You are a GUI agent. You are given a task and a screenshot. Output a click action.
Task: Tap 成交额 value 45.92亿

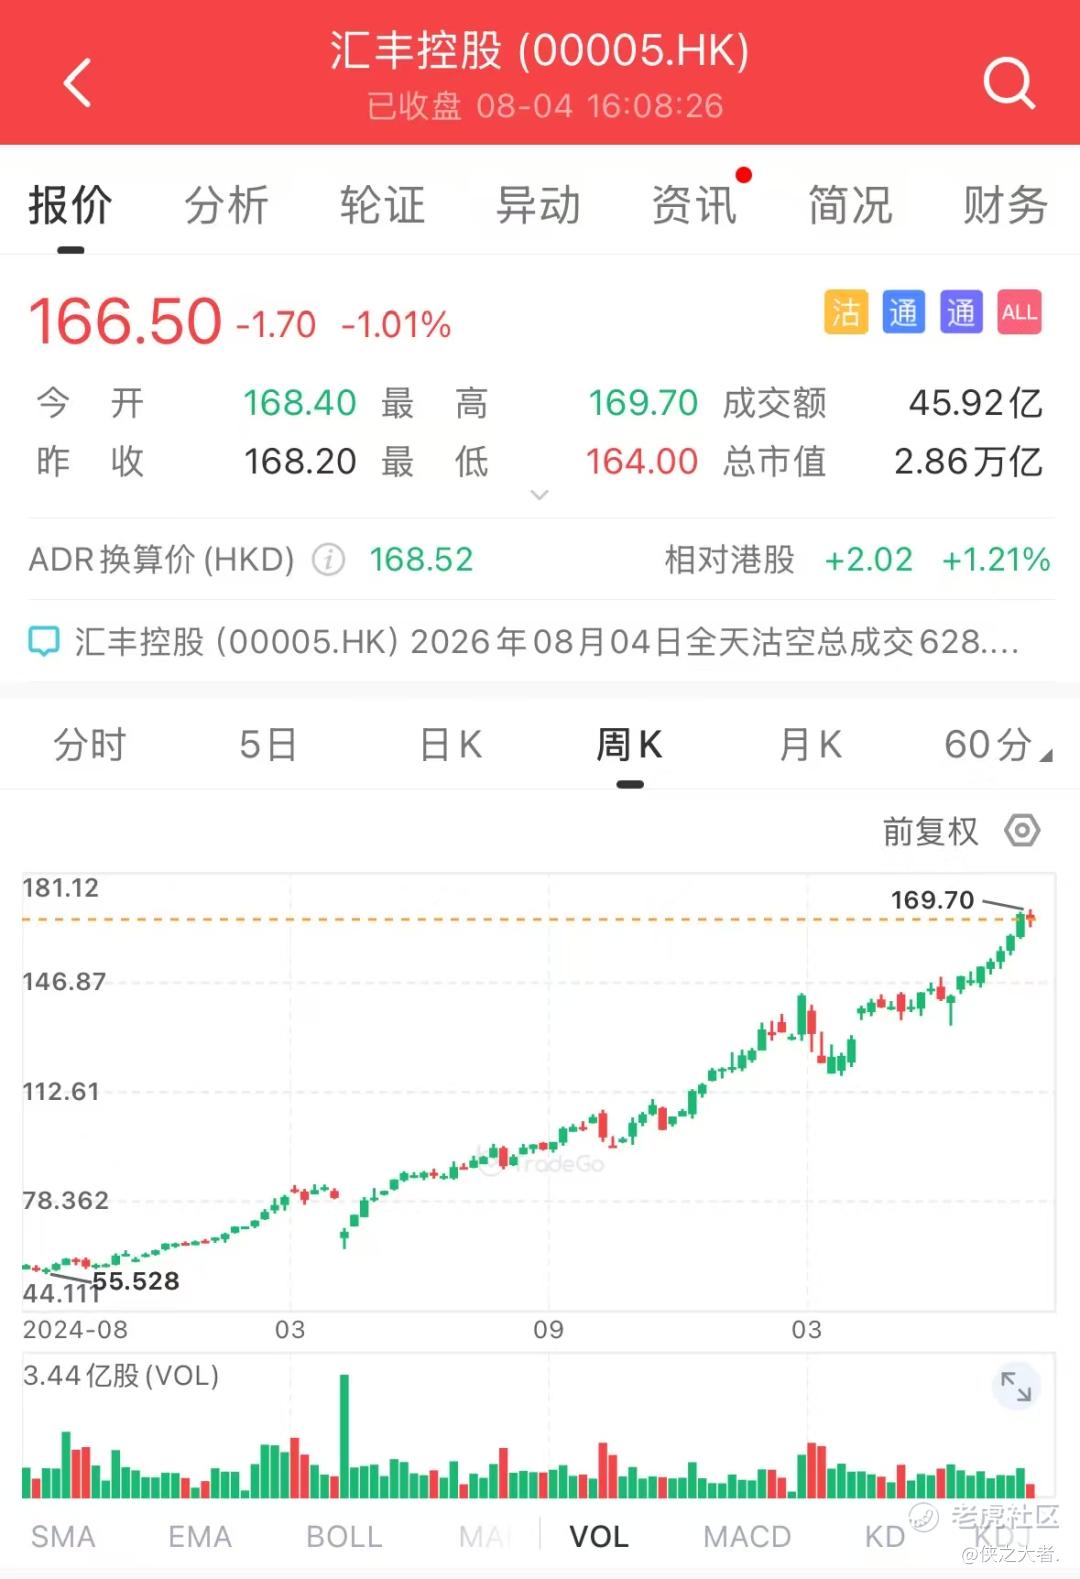tap(976, 403)
